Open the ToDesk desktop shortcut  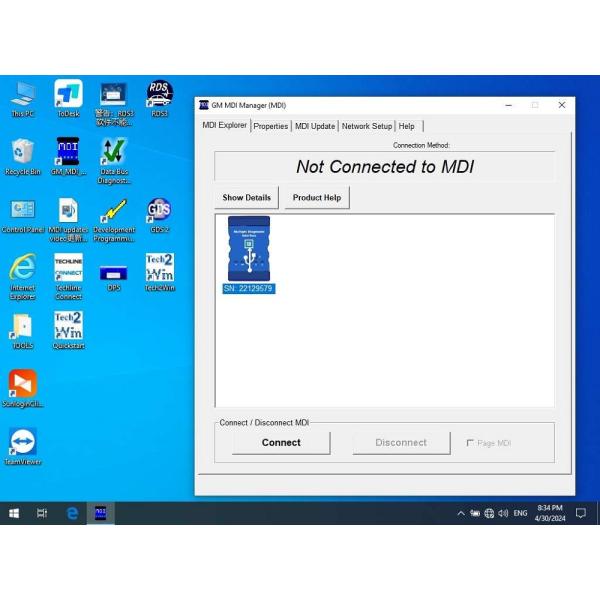(68, 96)
